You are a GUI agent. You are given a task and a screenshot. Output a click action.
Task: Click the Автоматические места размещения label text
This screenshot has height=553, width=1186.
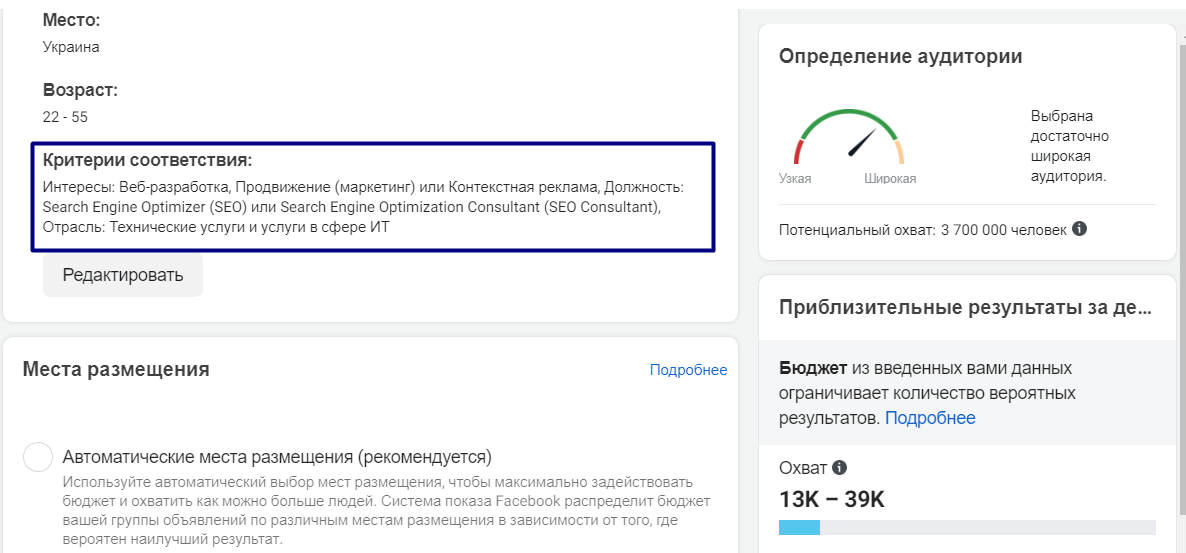(277, 458)
